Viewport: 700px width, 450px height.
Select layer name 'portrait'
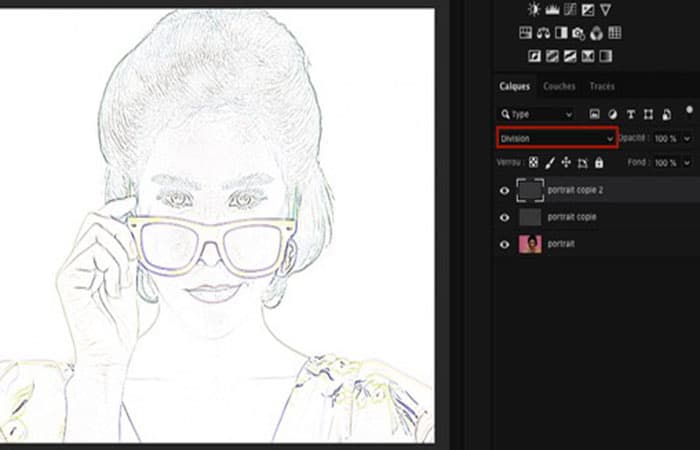tap(561, 244)
